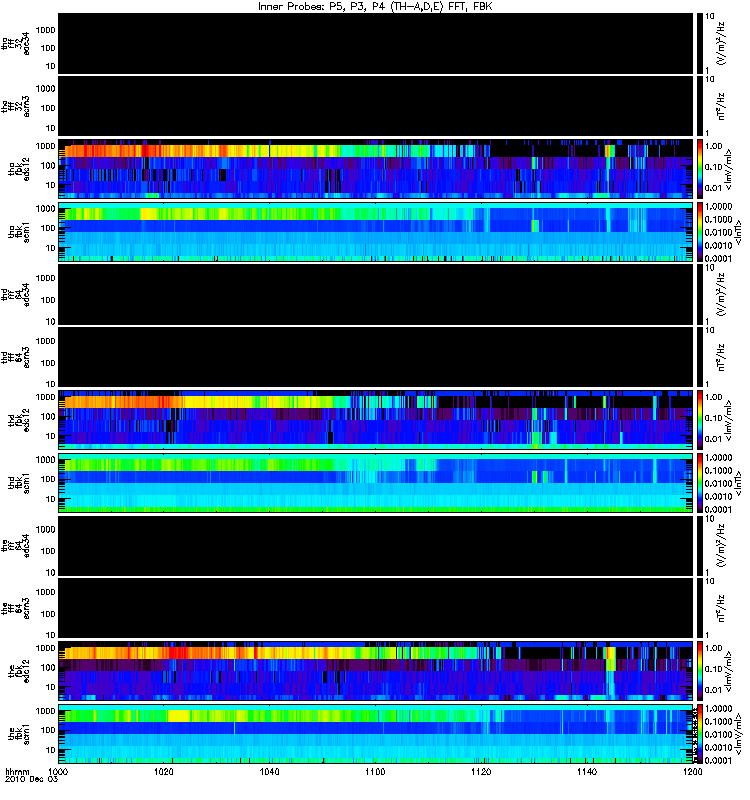Click the top panel's (V/m)²/Hz unit label
The image size is (750, 800).
tap(722, 43)
